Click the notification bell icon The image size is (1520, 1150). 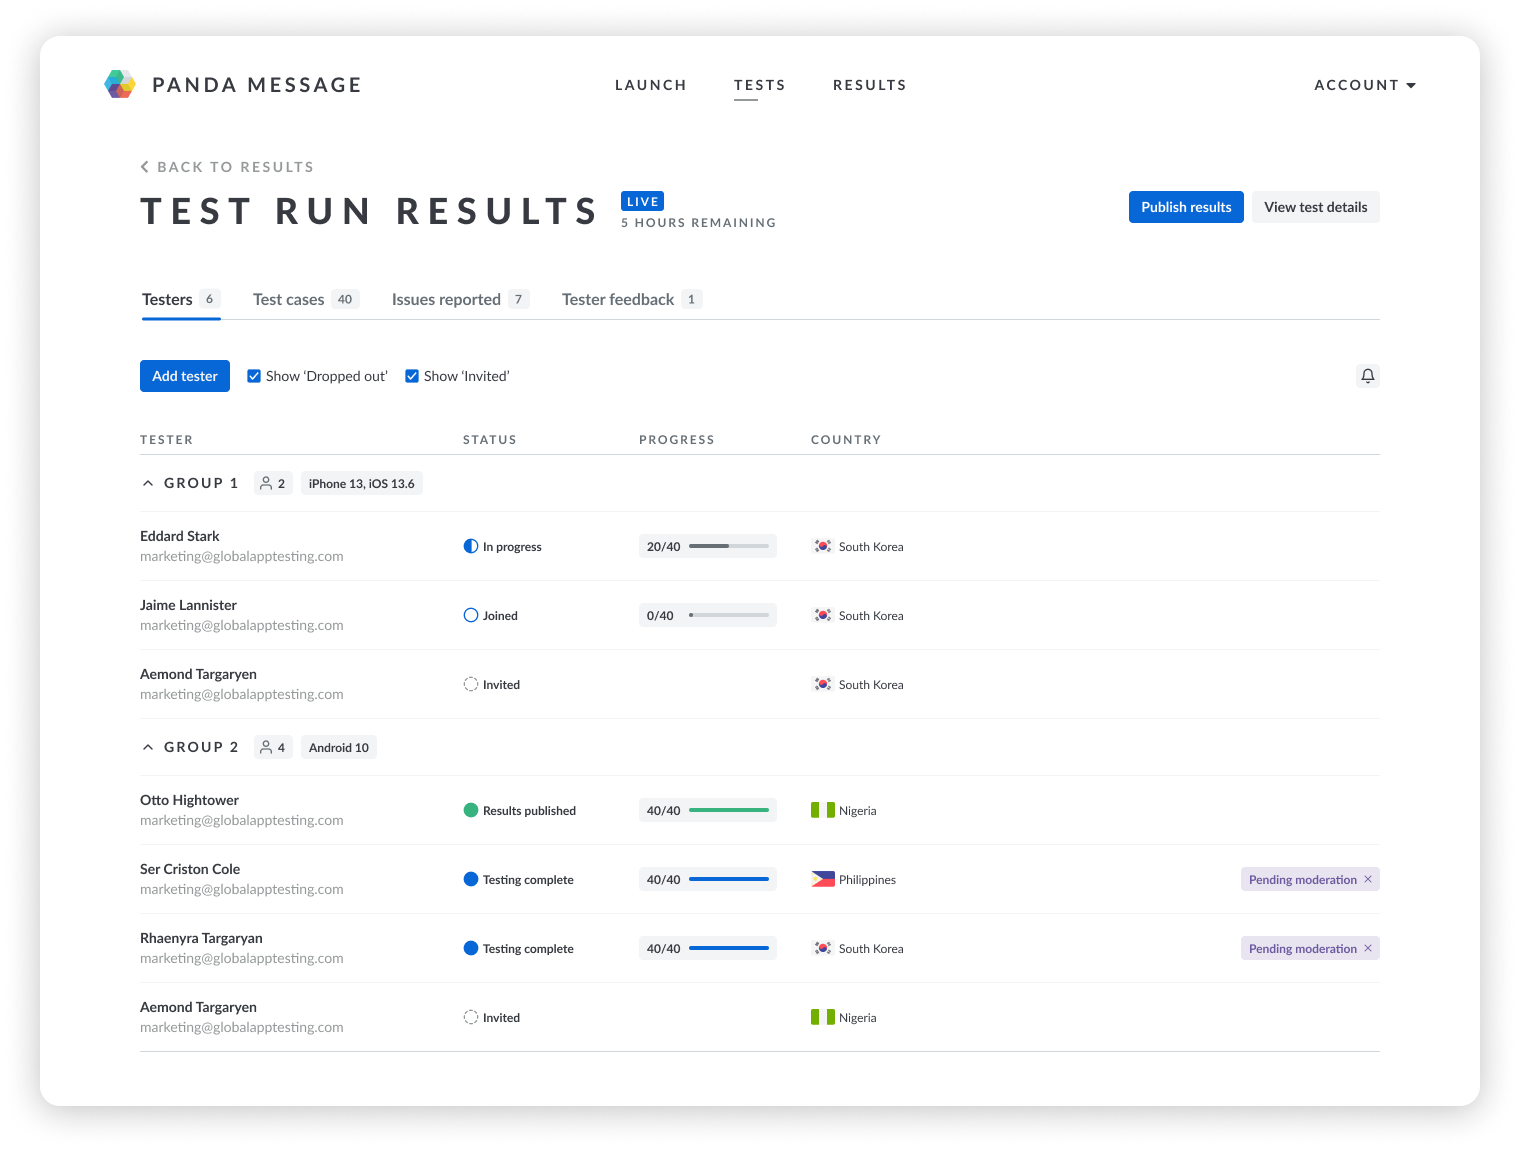tap(1367, 376)
